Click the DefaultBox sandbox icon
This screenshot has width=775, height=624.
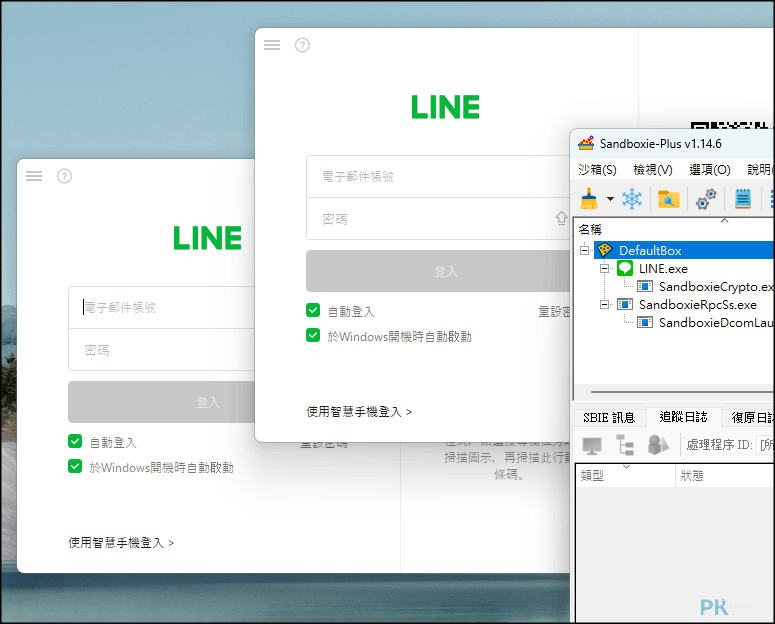605,250
